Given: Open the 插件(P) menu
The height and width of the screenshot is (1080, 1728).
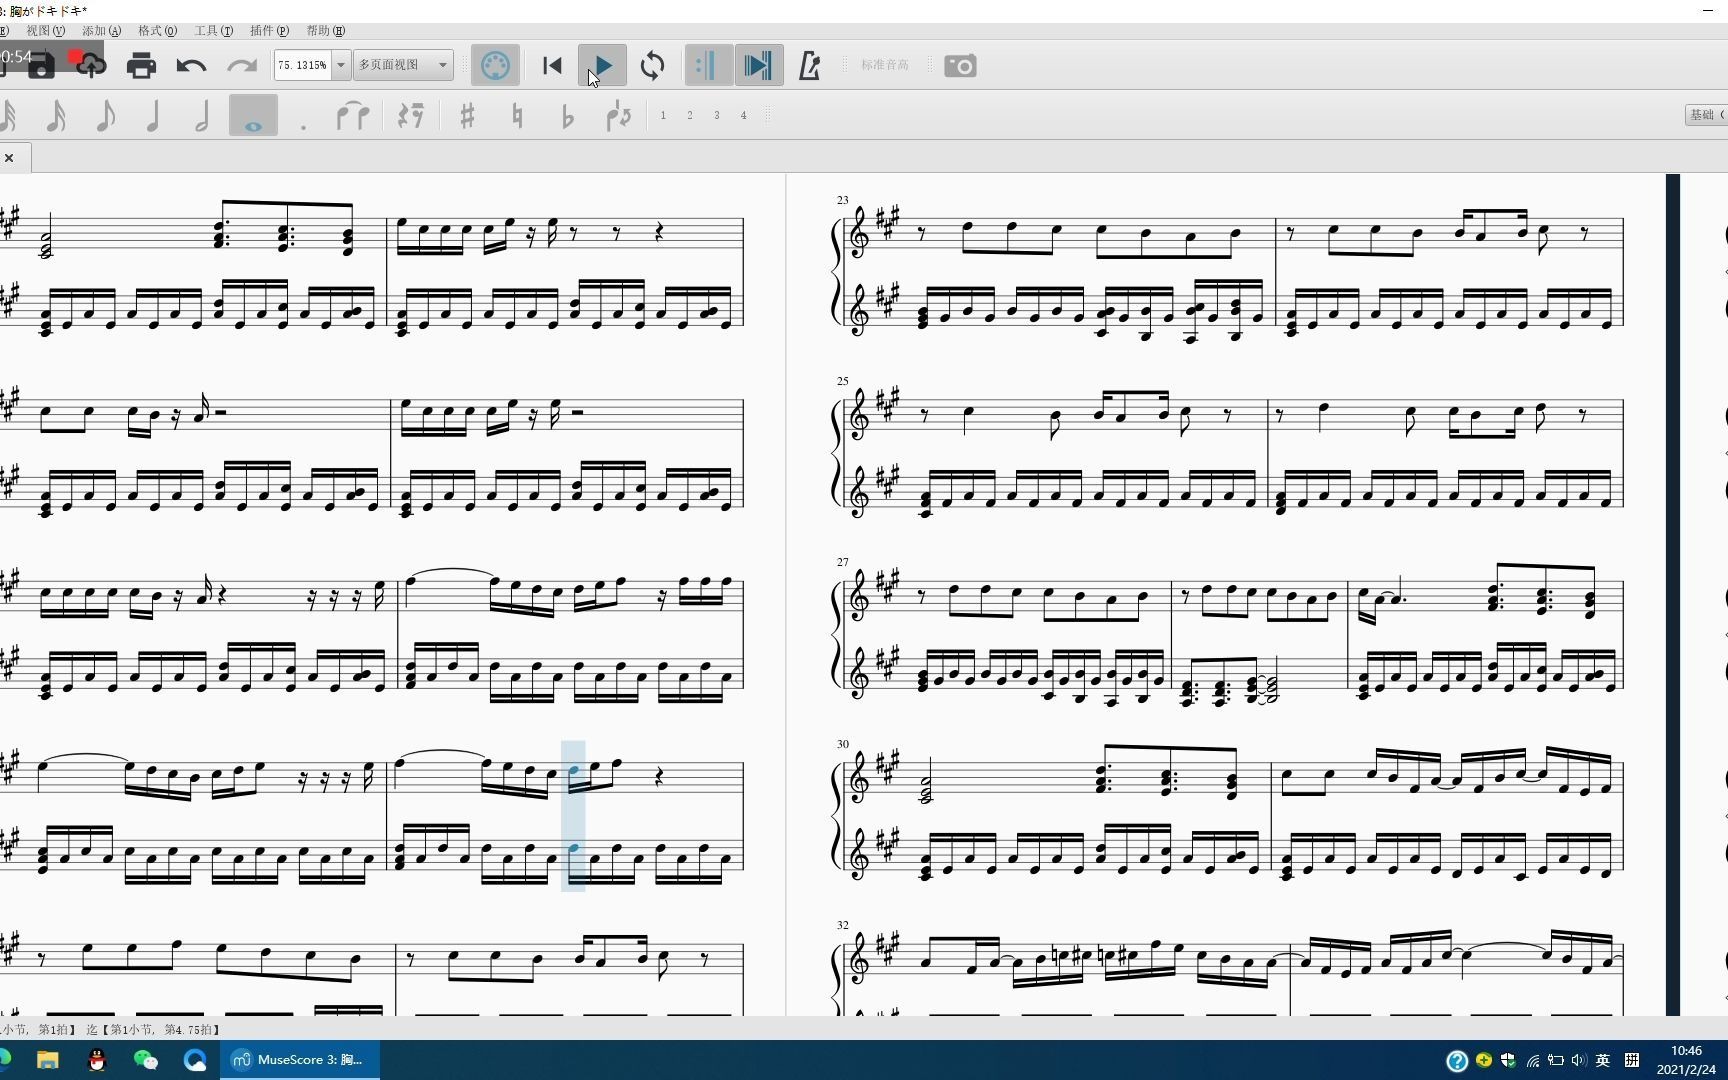Looking at the screenshot, I should click(269, 31).
